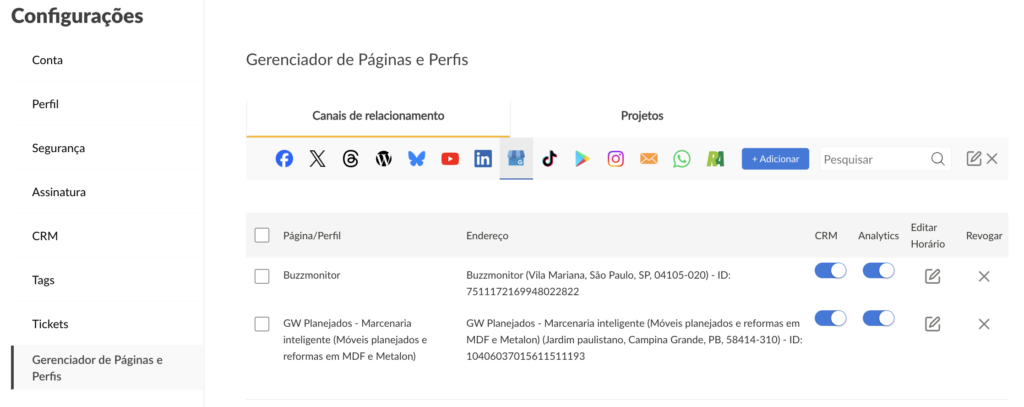Select the Facebook channel icon
This screenshot has height=407, width=1024.
click(x=284, y=159)
